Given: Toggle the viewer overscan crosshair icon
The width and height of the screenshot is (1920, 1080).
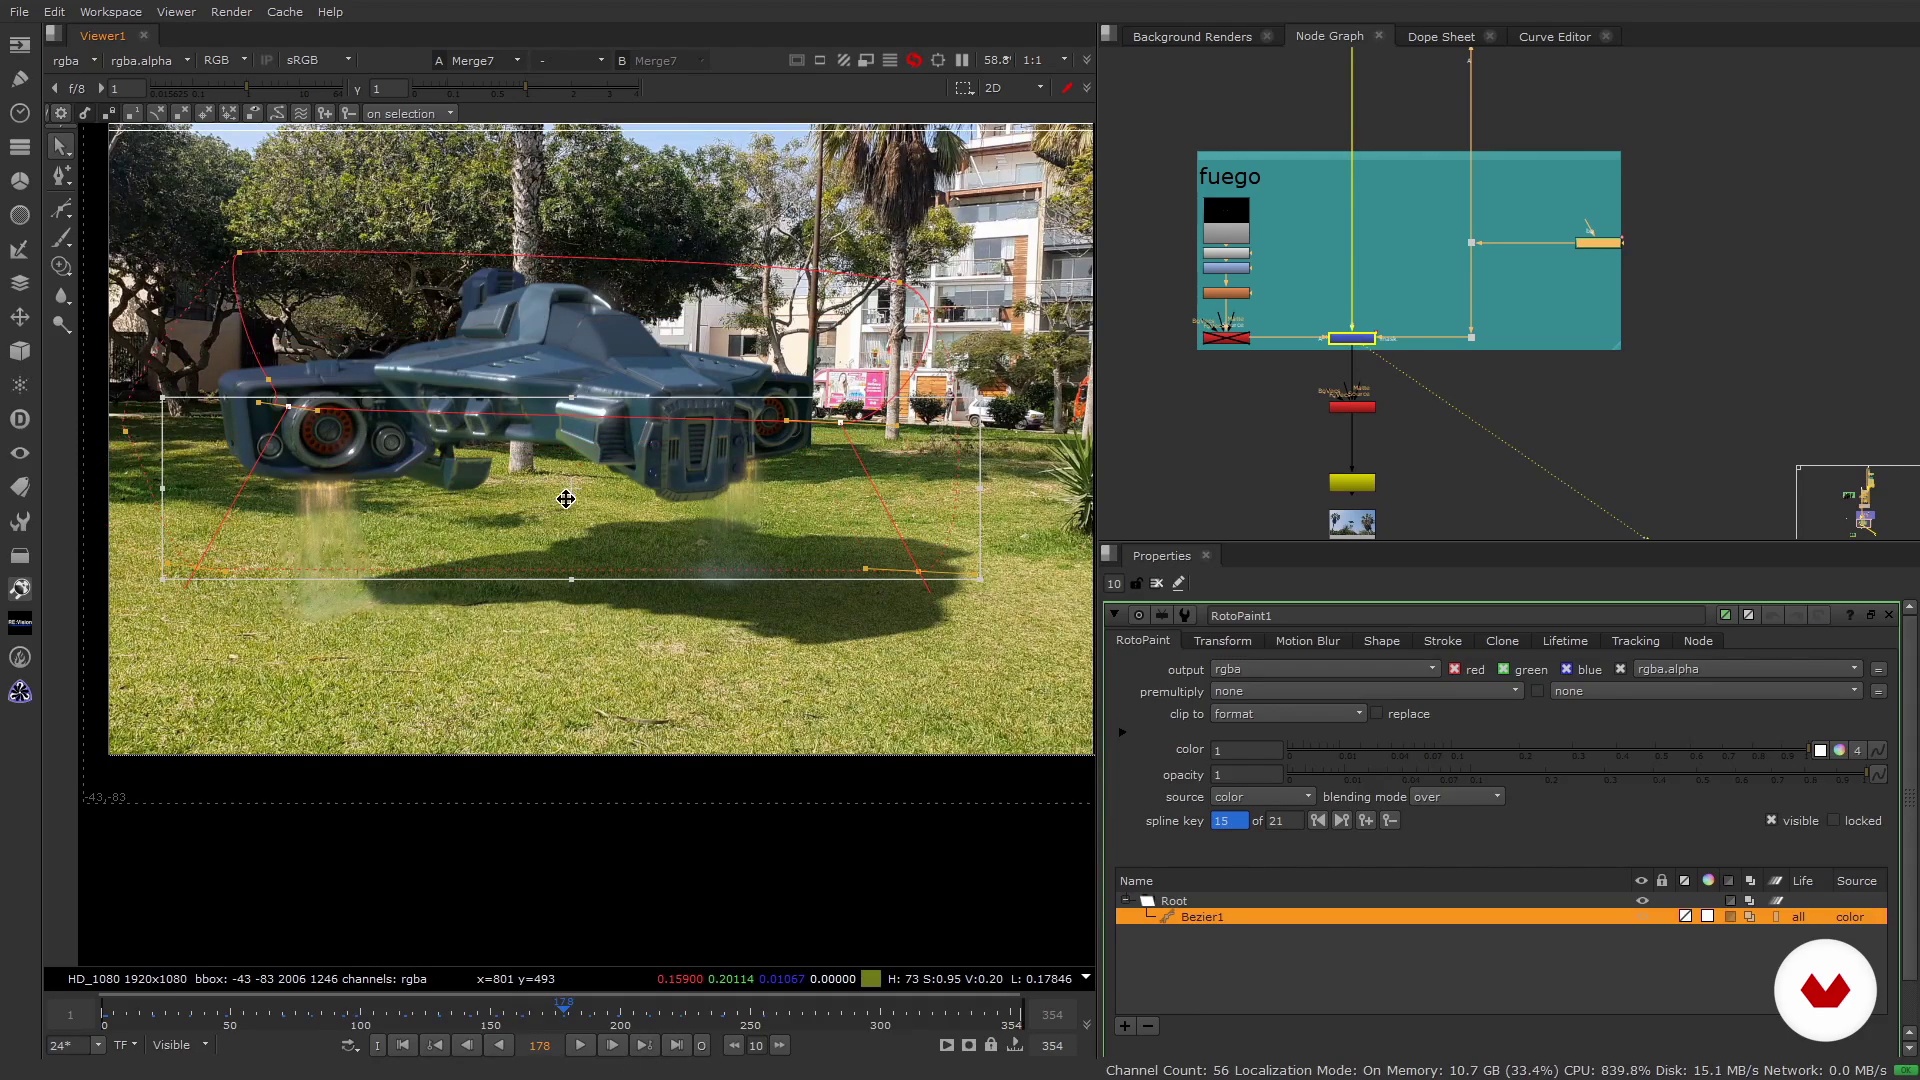Looking at the screenshot, I should point(938,60).
